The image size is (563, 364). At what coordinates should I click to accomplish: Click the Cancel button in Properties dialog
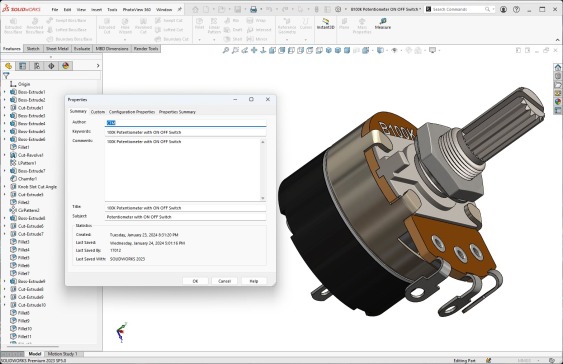point(224,281)
